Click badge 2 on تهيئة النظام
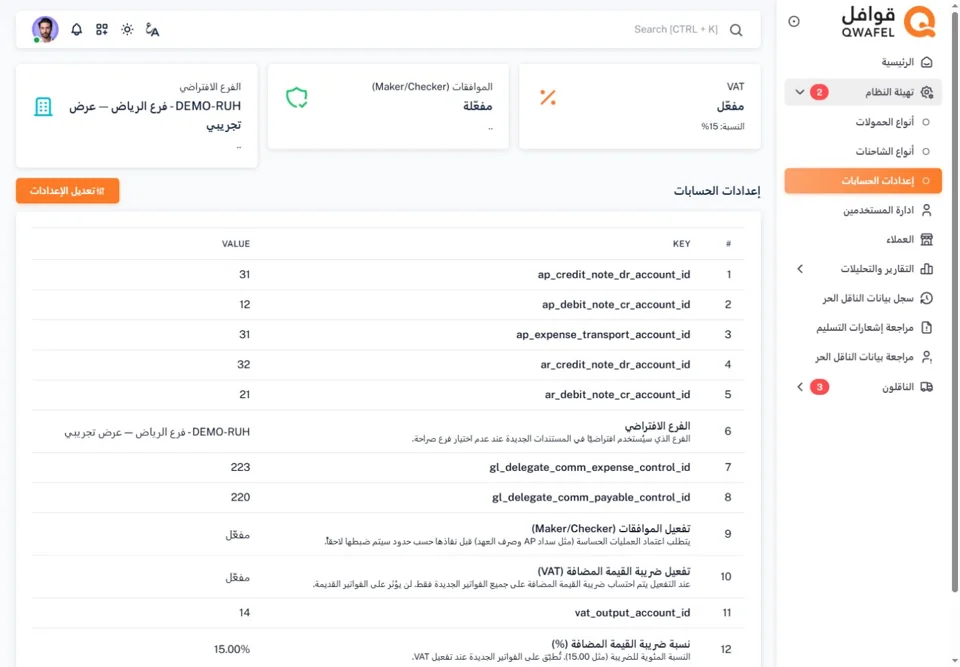The image size is (960, 667). coord(819,92)
